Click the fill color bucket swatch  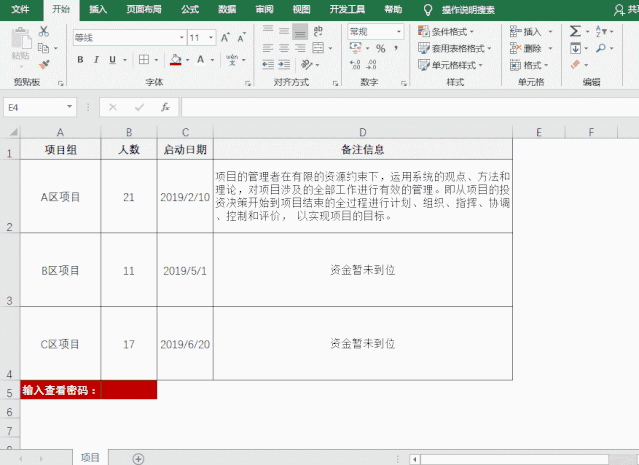176,60
